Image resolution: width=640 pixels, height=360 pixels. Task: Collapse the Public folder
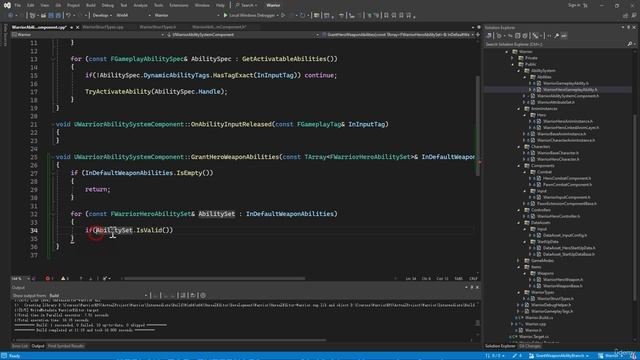[x=513, y=64]
